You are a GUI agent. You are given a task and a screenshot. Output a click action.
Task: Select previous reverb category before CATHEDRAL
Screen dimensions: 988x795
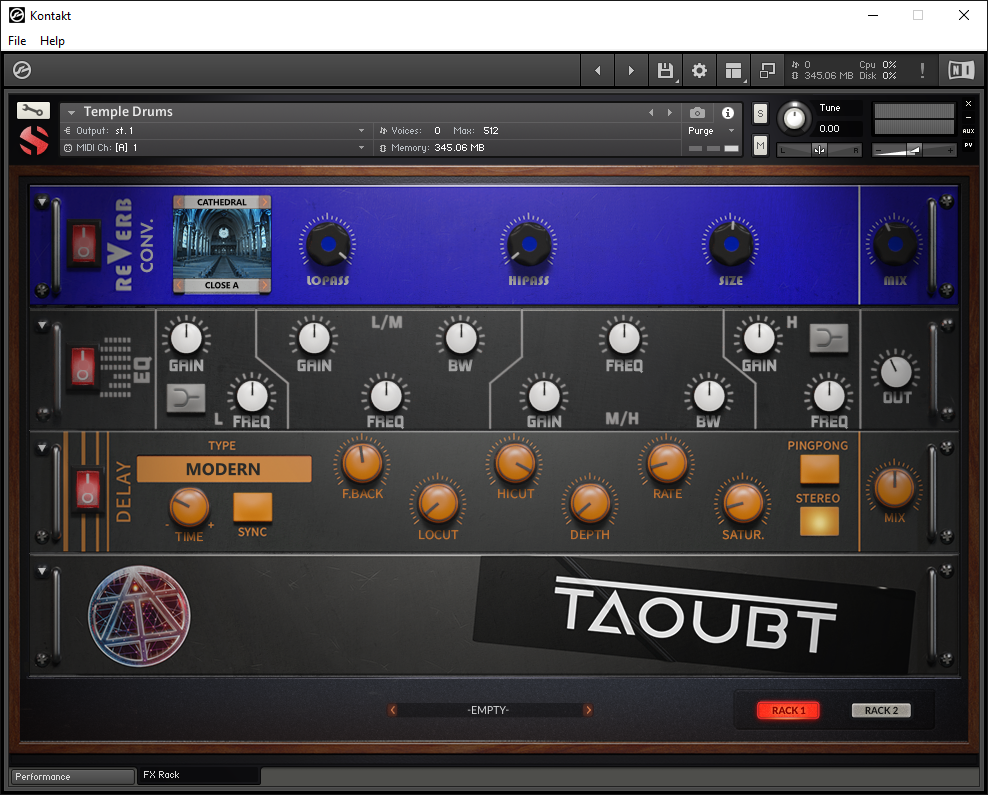[x=180, y=202]
